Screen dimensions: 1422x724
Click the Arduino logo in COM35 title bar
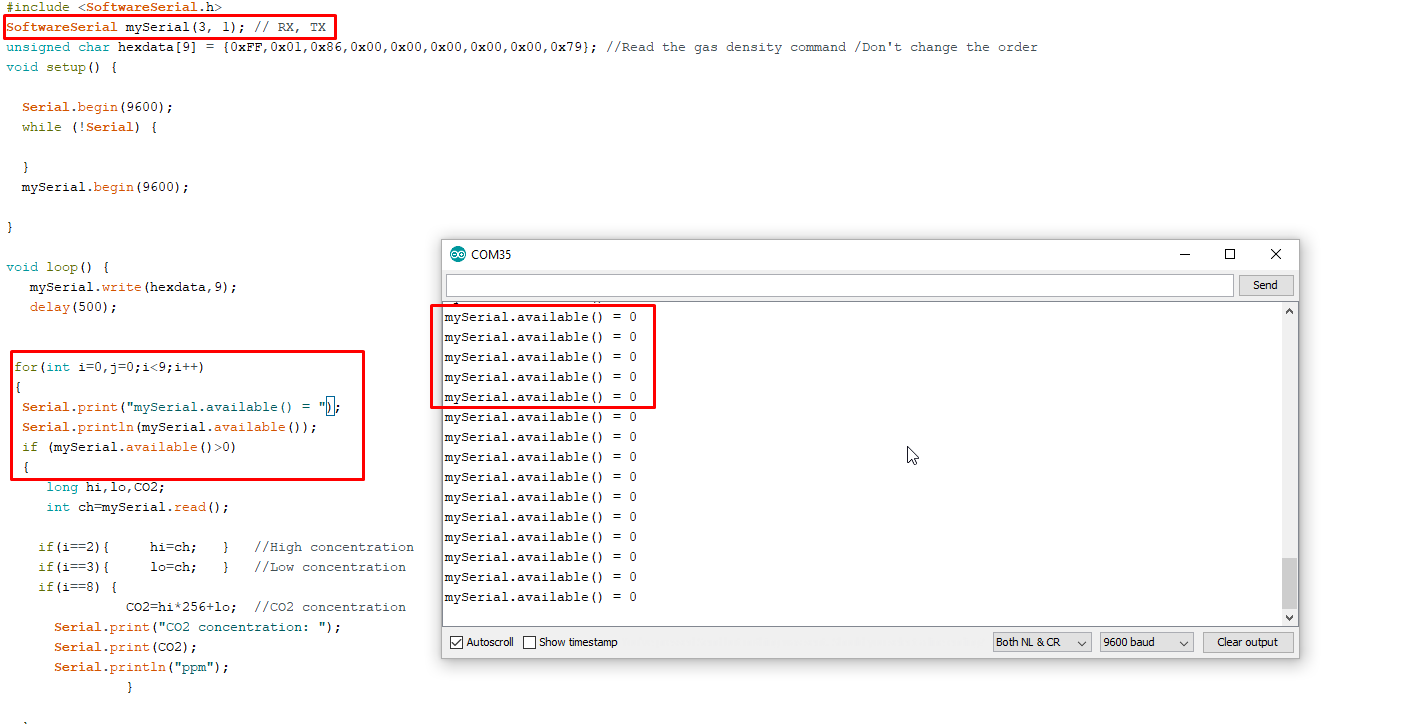click(x=458, y=254)
